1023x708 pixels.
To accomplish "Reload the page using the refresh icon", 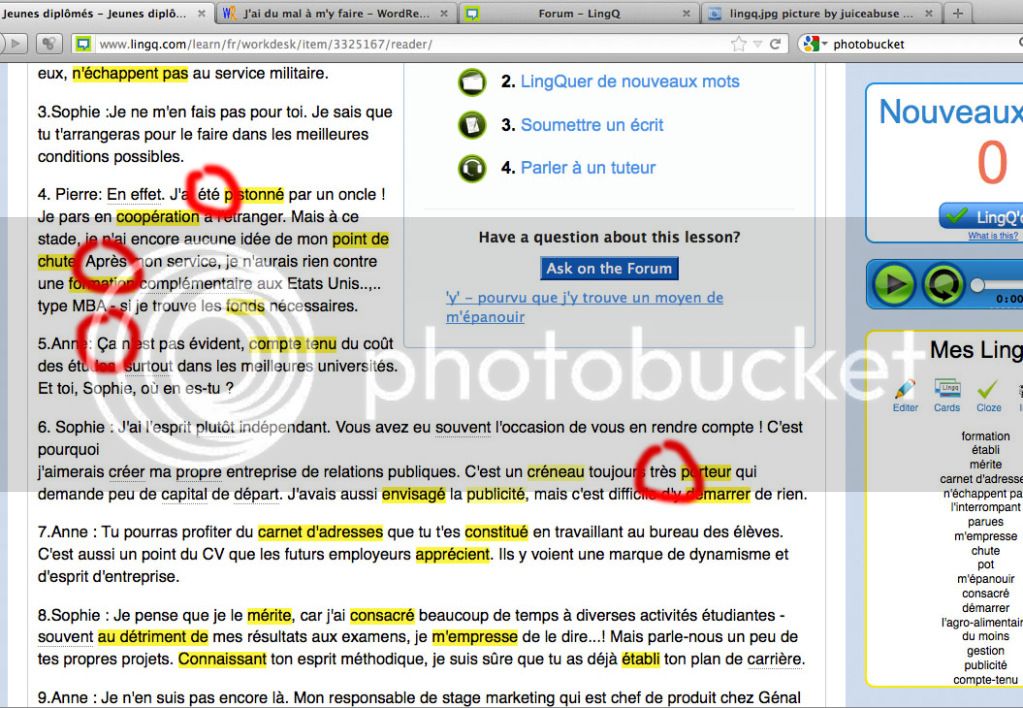I will [775, 44].
